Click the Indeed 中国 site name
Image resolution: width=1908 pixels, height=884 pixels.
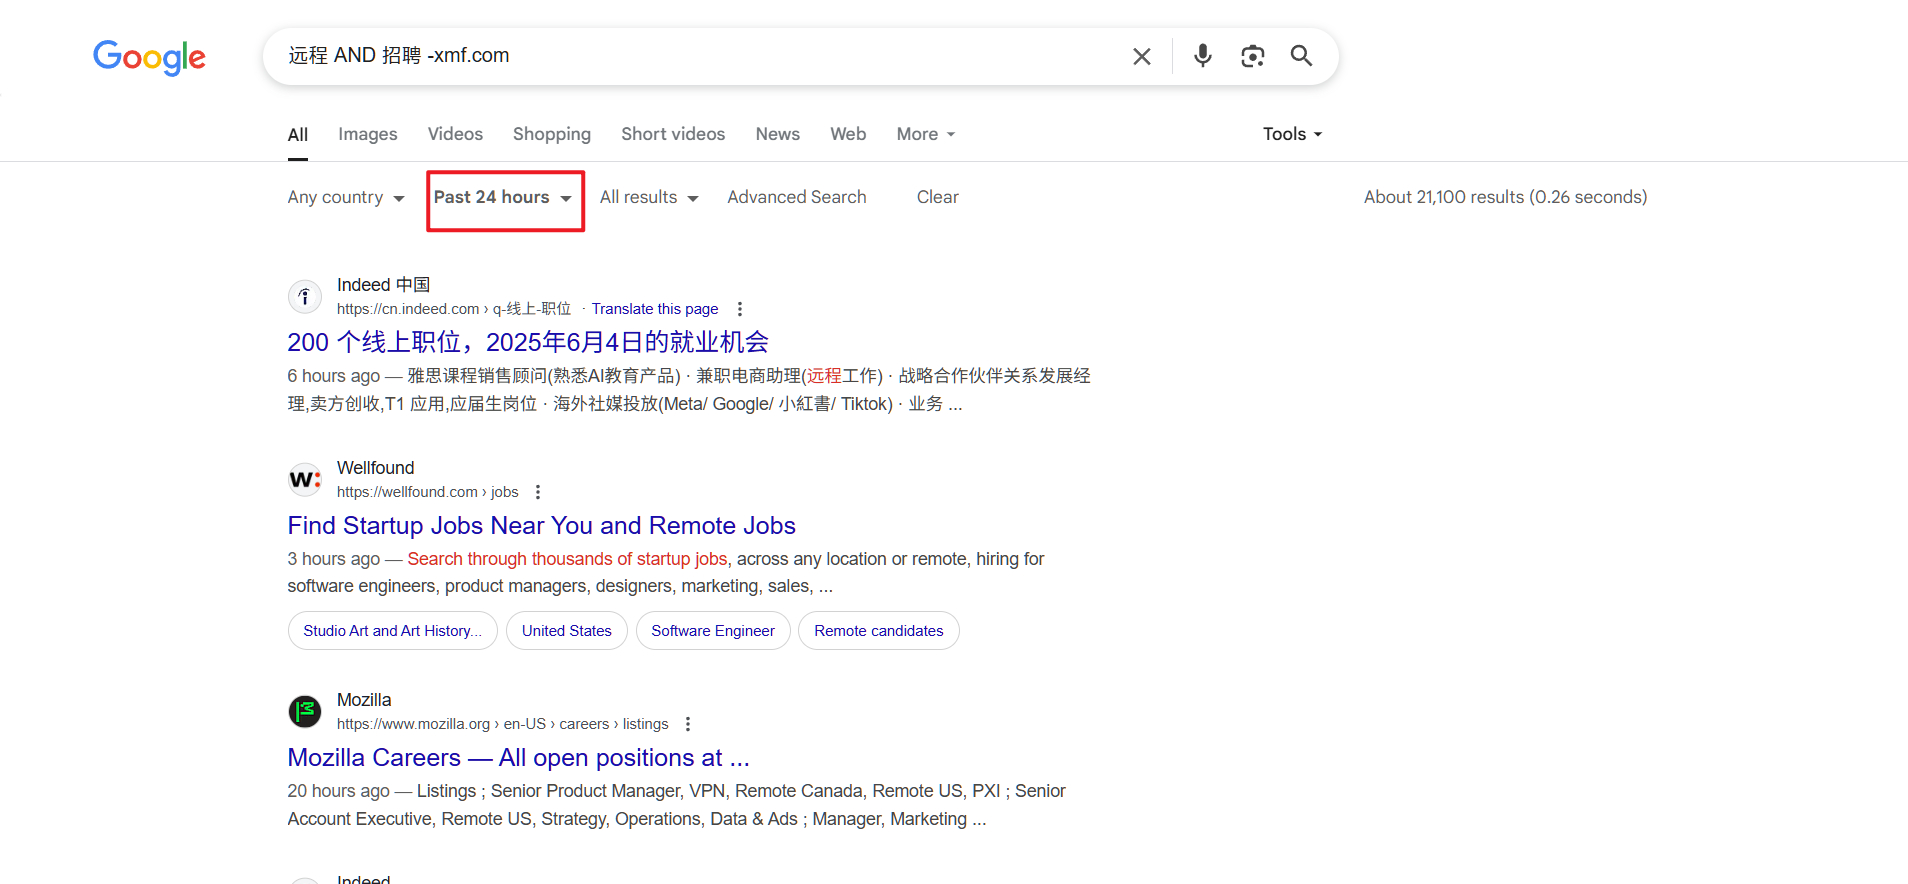383,285
